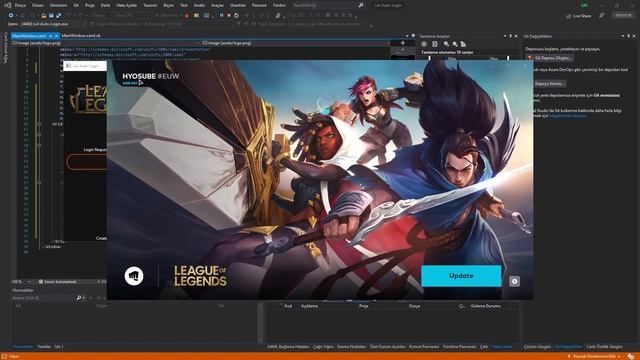This screenshot has height=360, width=640.
Task: Open the Git Değişiklikleri panel options dropdown
Action: coord(623,36)
